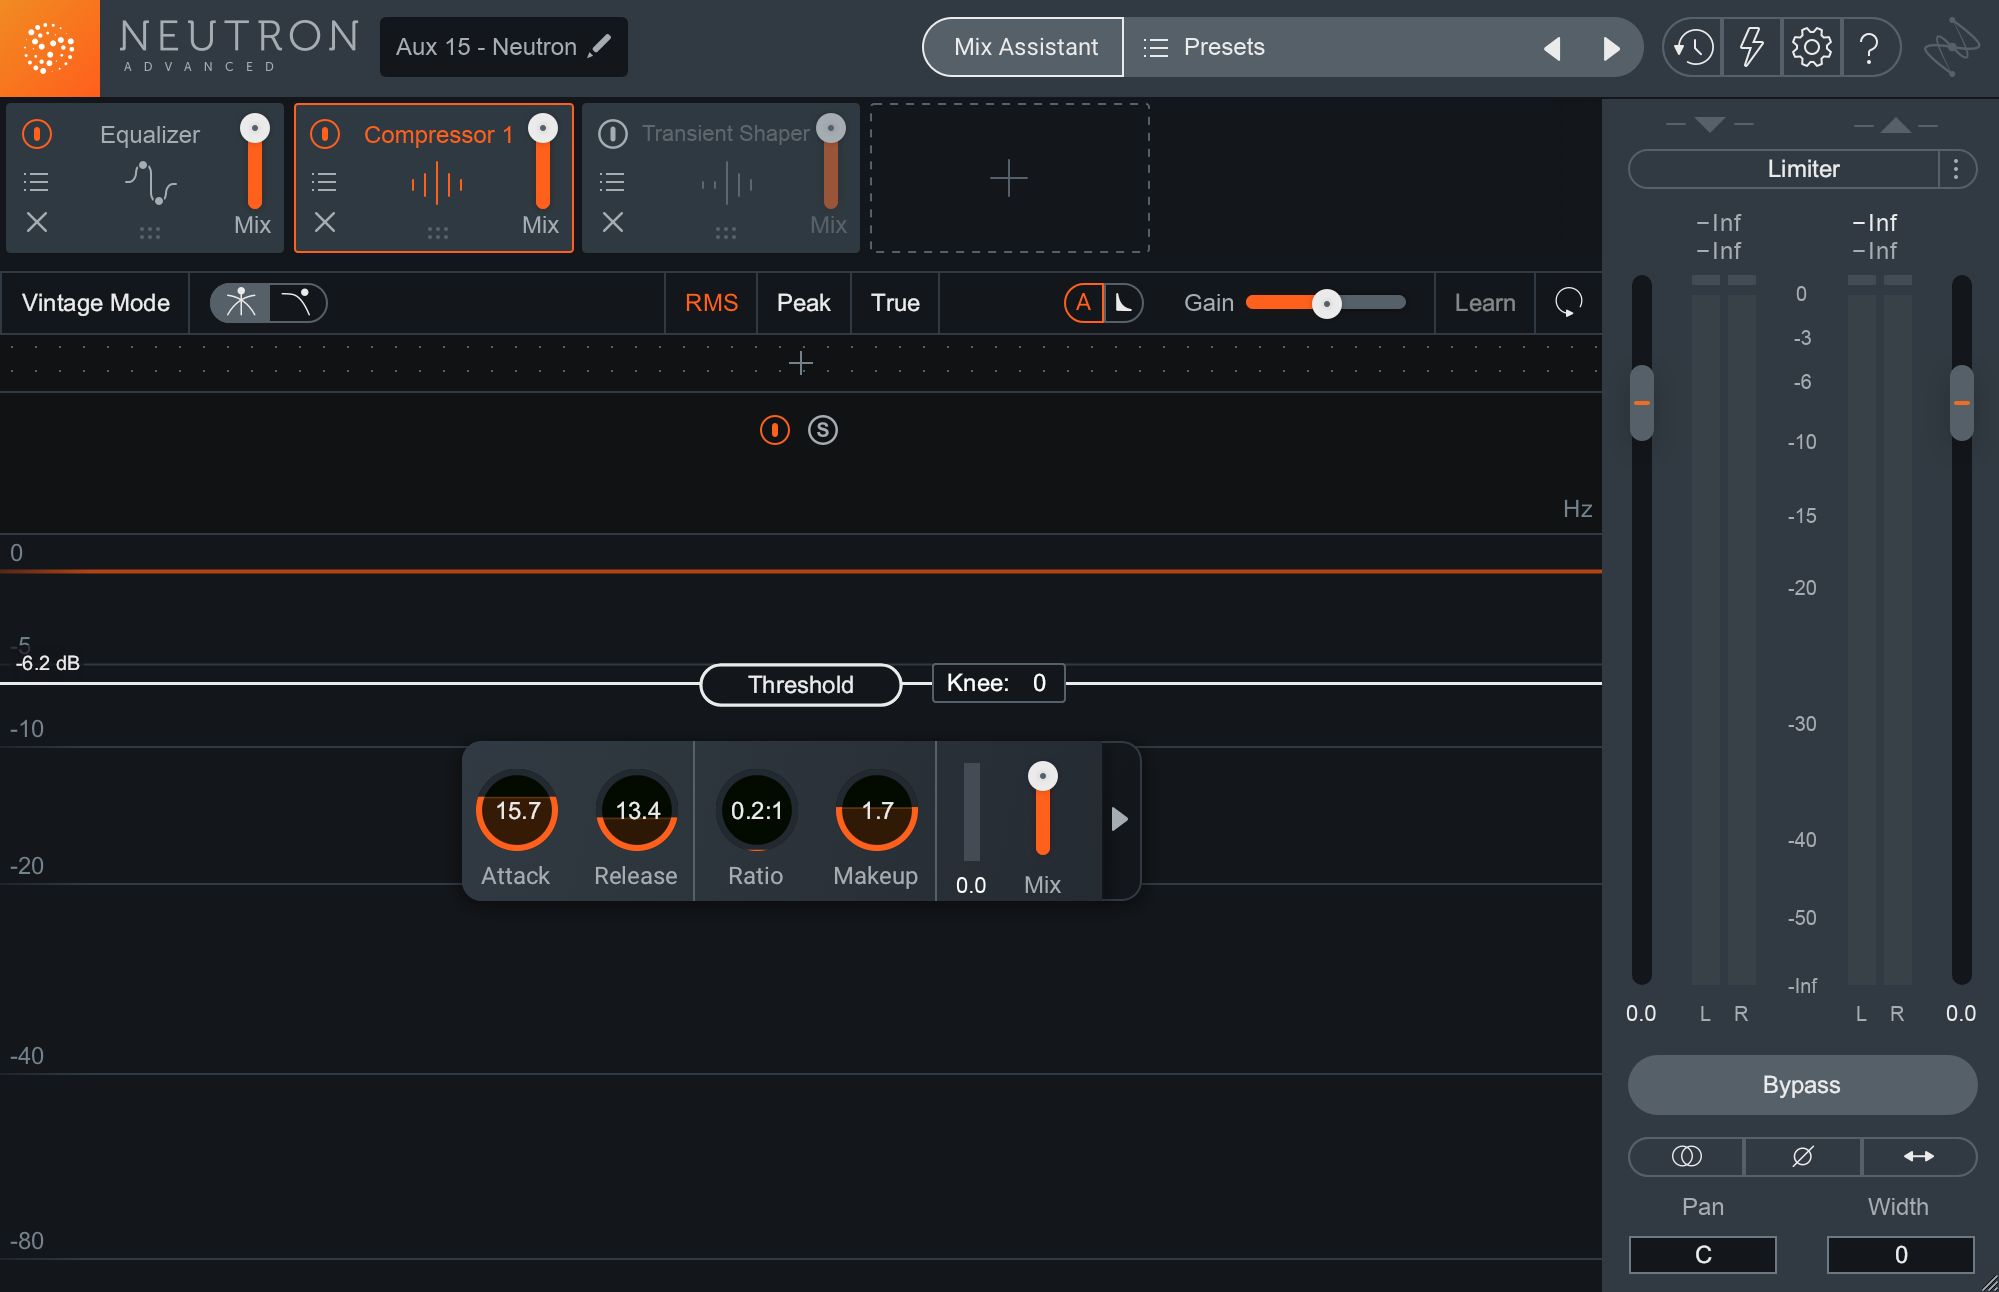The image size is (1999, 1292).
Task: Toggle the channel link overlapping circles icon
Action: 1687,1156
